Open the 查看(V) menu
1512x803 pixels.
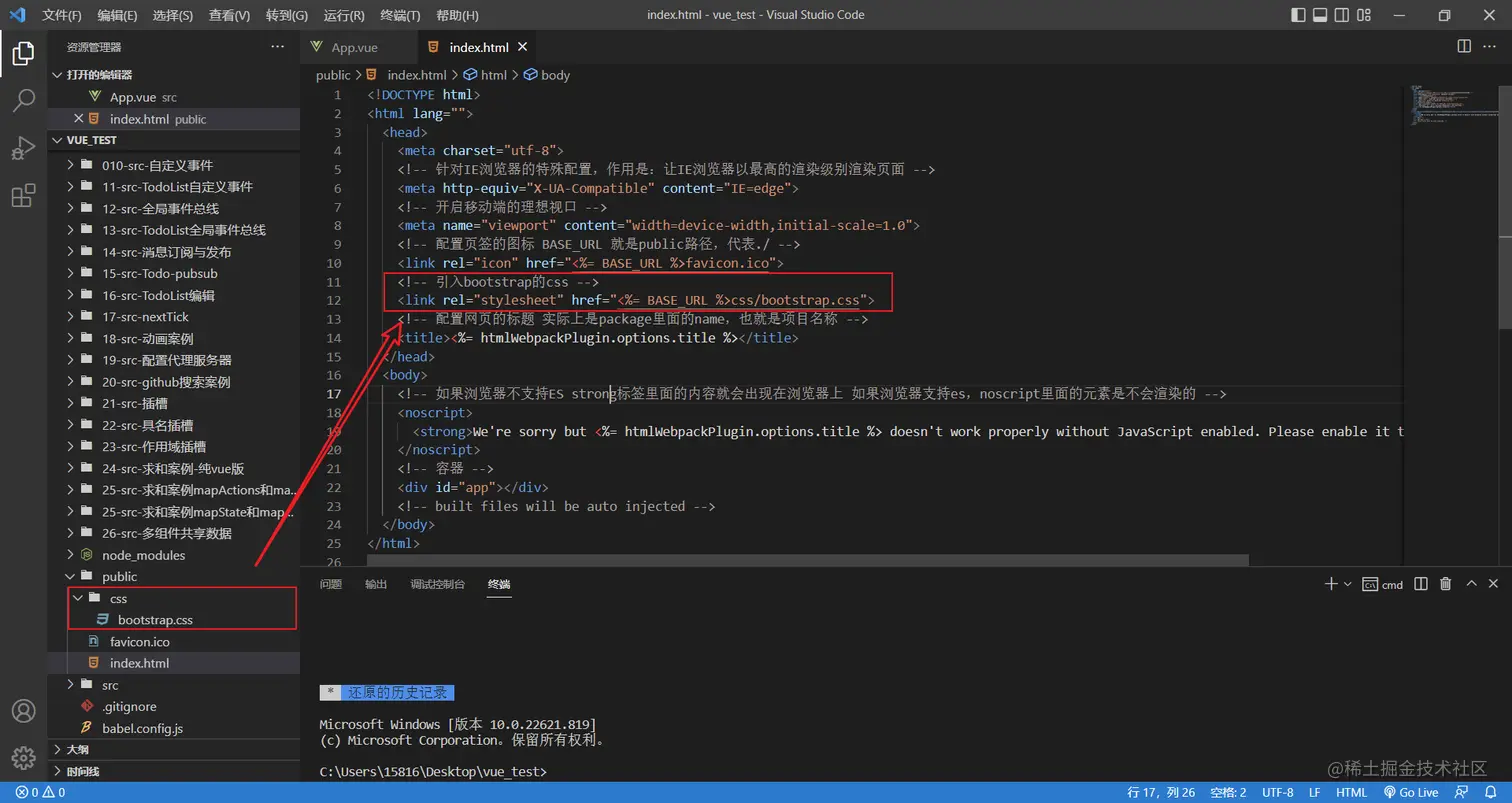coord(230,15)
